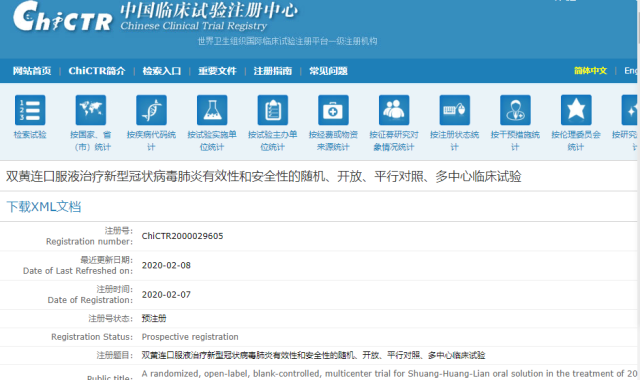Select the flask implementing unit statistics icon

212,110
